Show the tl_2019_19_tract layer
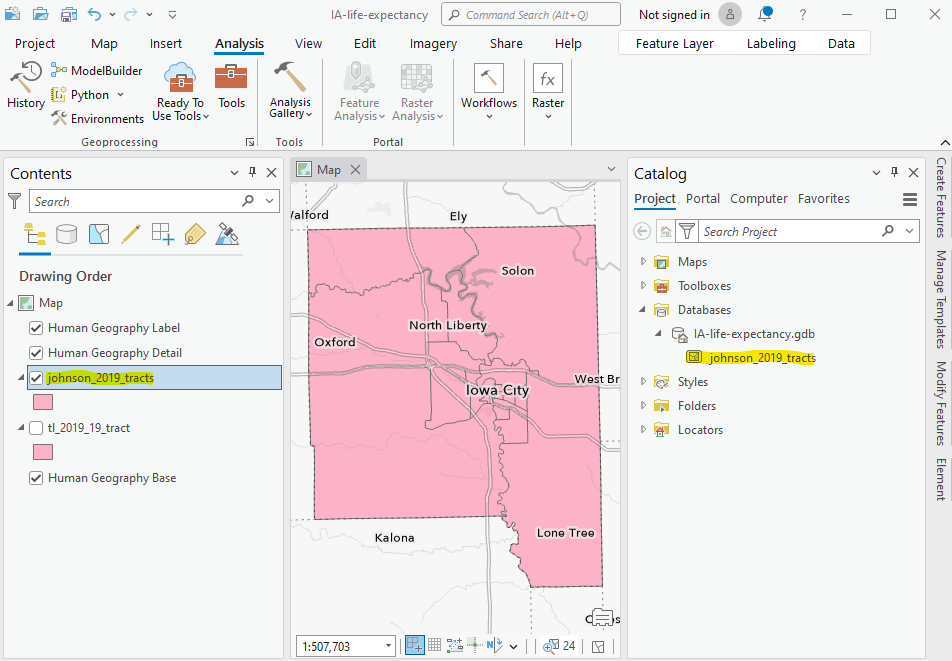The height and width of the screenshot is (661, 952). 36,428
